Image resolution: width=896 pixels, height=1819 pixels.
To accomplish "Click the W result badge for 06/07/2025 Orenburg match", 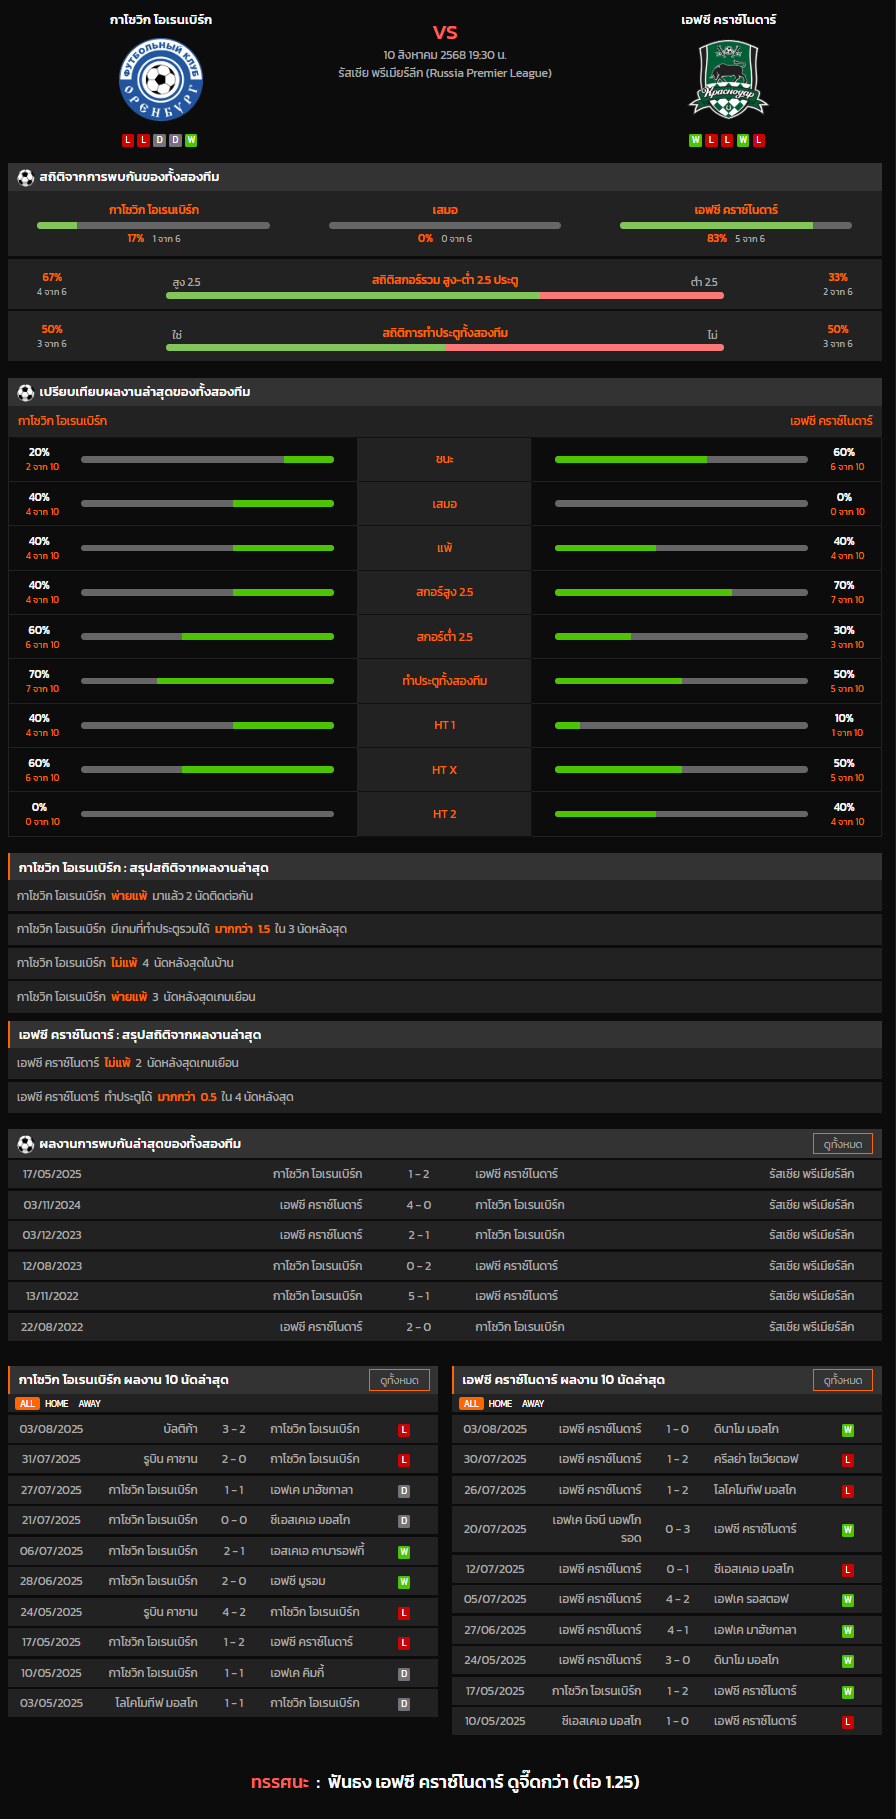I will (x=404, y=1552).
